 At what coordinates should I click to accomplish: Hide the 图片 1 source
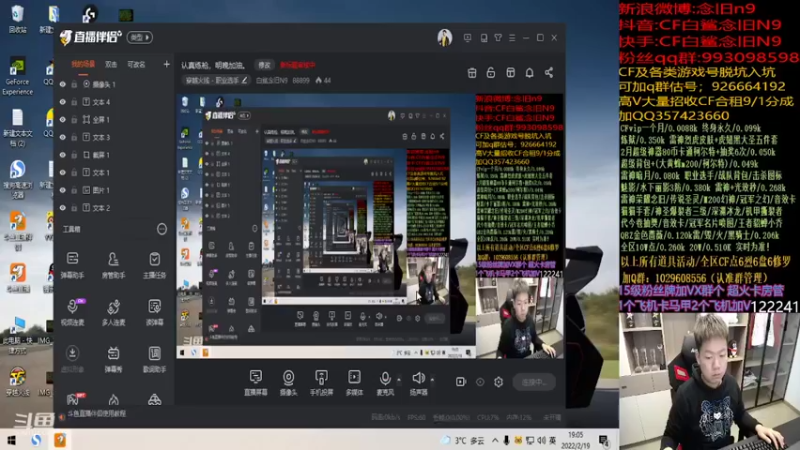coord(63,190)
